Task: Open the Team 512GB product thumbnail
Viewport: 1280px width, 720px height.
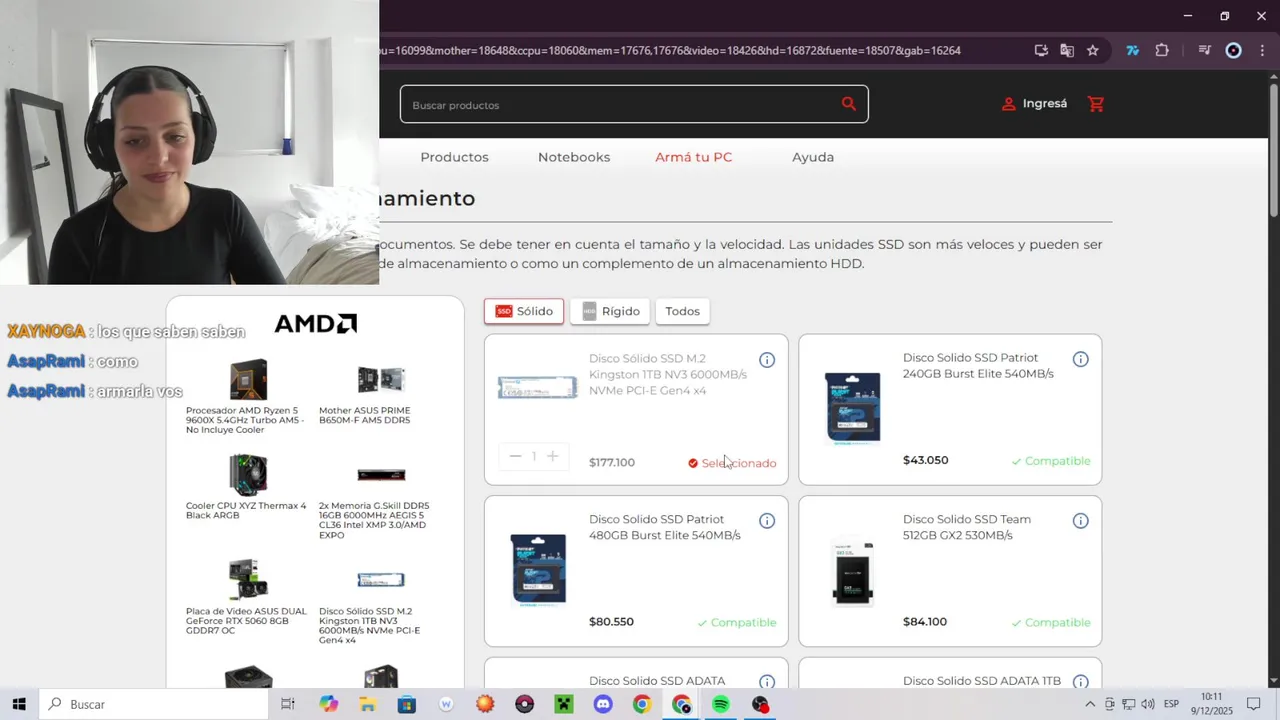Action: [x=853, y=572]
